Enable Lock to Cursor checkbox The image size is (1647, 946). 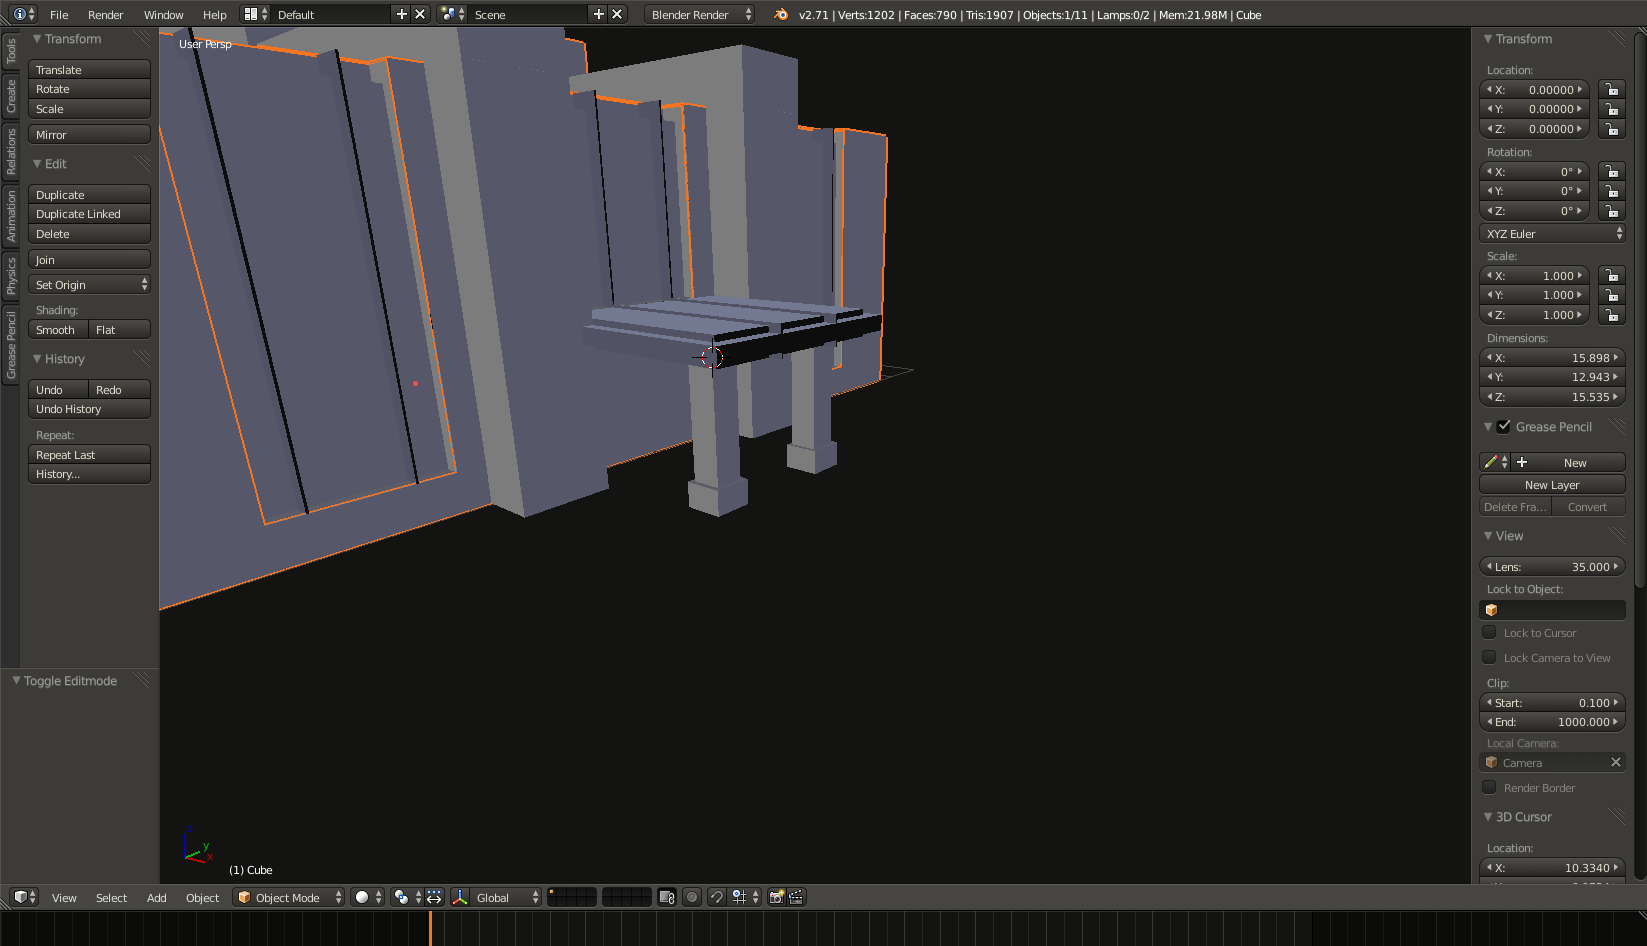click(x=1489, y=633)
